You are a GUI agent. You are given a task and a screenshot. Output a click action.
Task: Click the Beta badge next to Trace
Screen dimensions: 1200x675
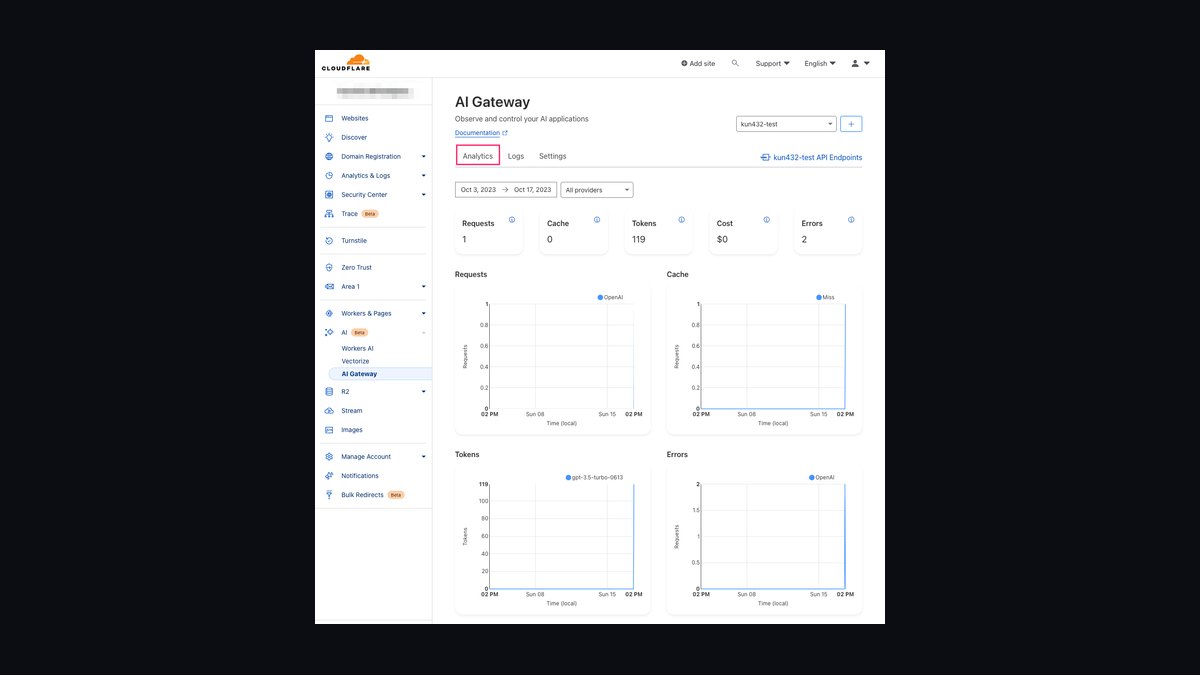(x=370, y=213)
